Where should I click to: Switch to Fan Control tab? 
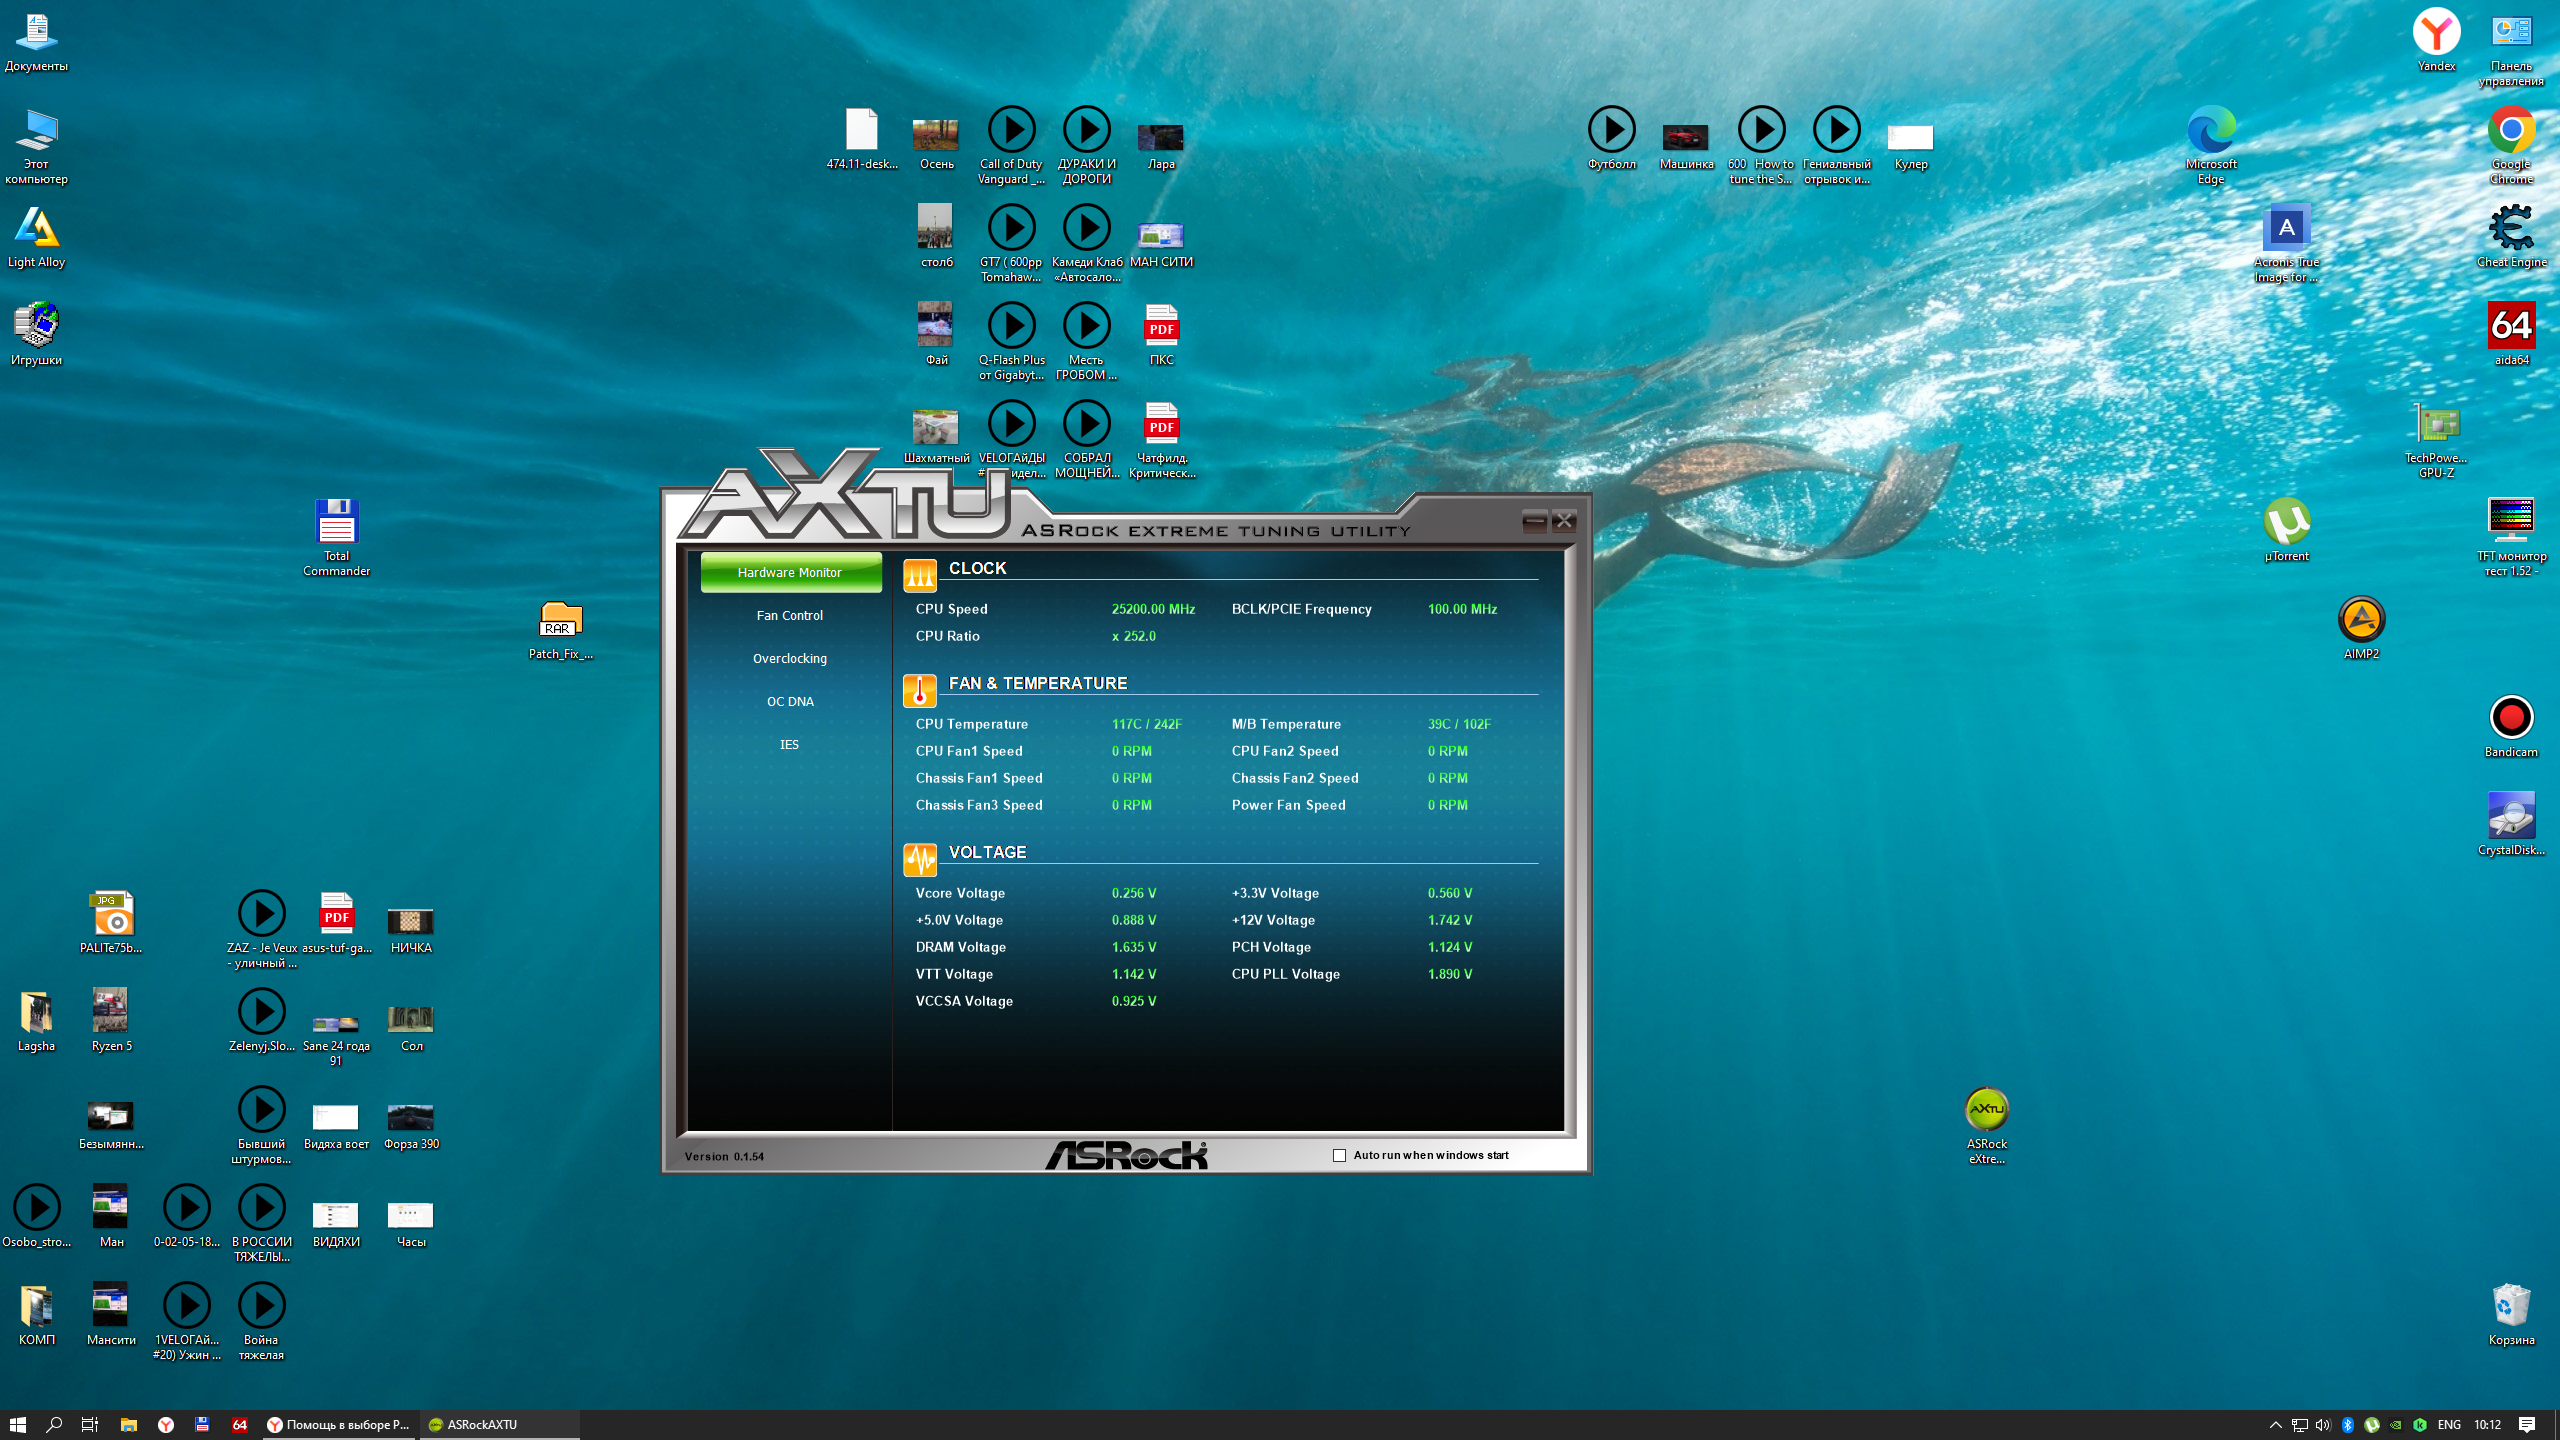[789, 615]
